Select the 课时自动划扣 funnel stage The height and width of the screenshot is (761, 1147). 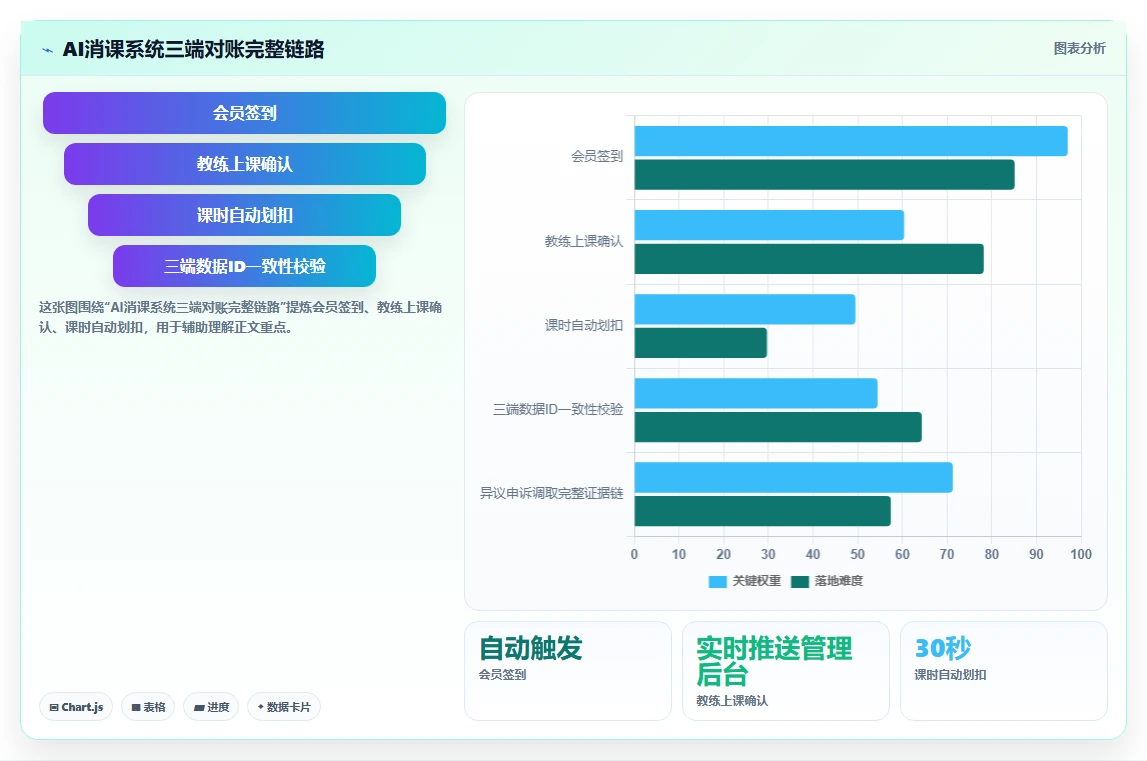click(244, 215)
